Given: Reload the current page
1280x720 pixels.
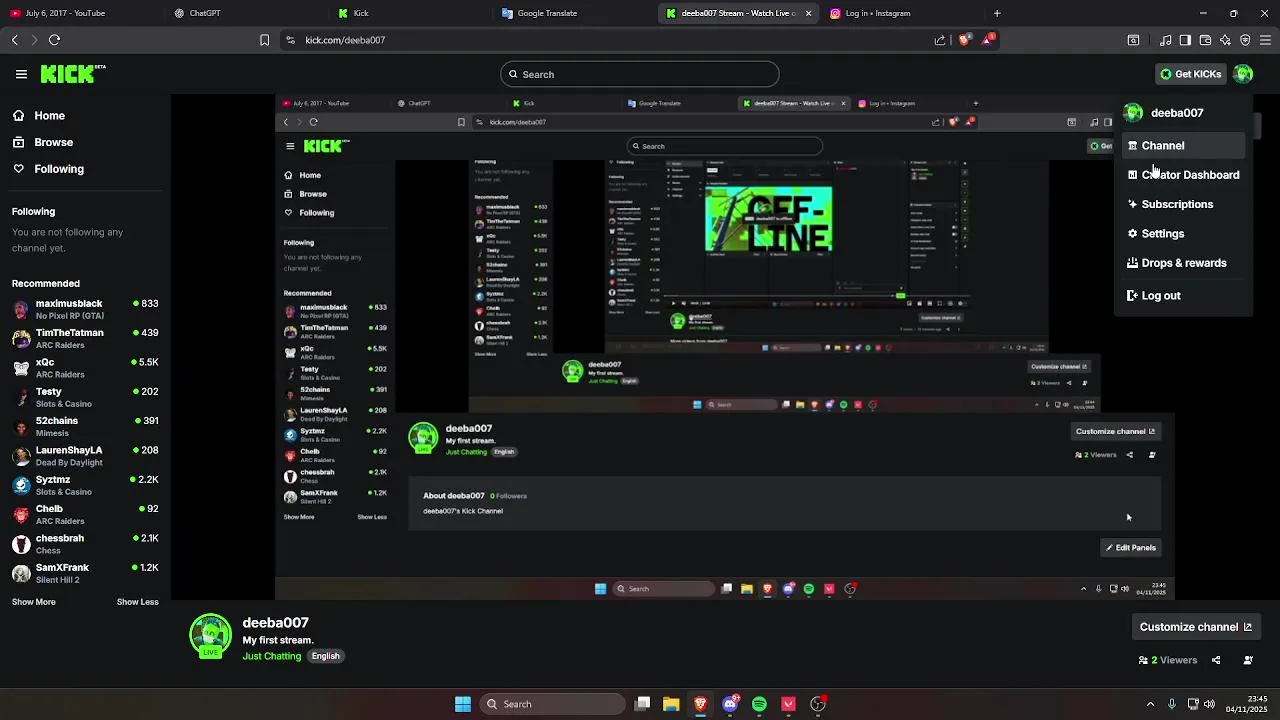Looking at the screenshot, I should pos(54,40).
